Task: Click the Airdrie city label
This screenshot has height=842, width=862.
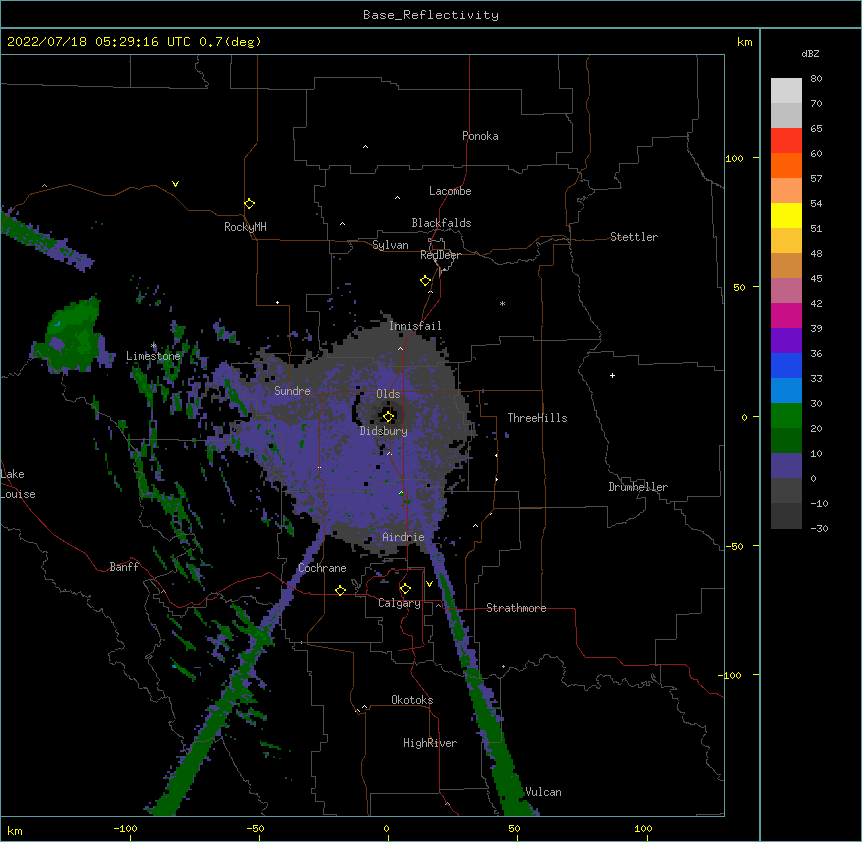Action: [404, 537]
